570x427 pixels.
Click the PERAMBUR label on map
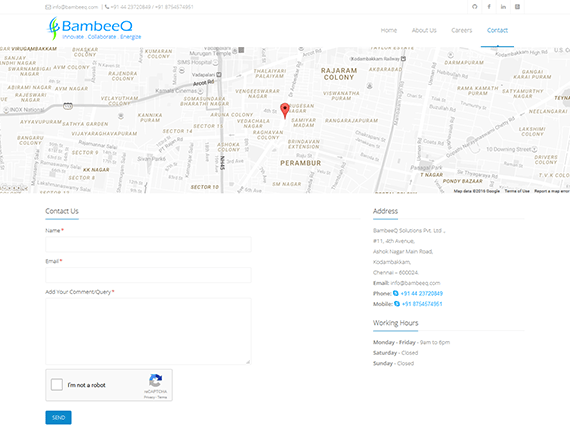301,163
